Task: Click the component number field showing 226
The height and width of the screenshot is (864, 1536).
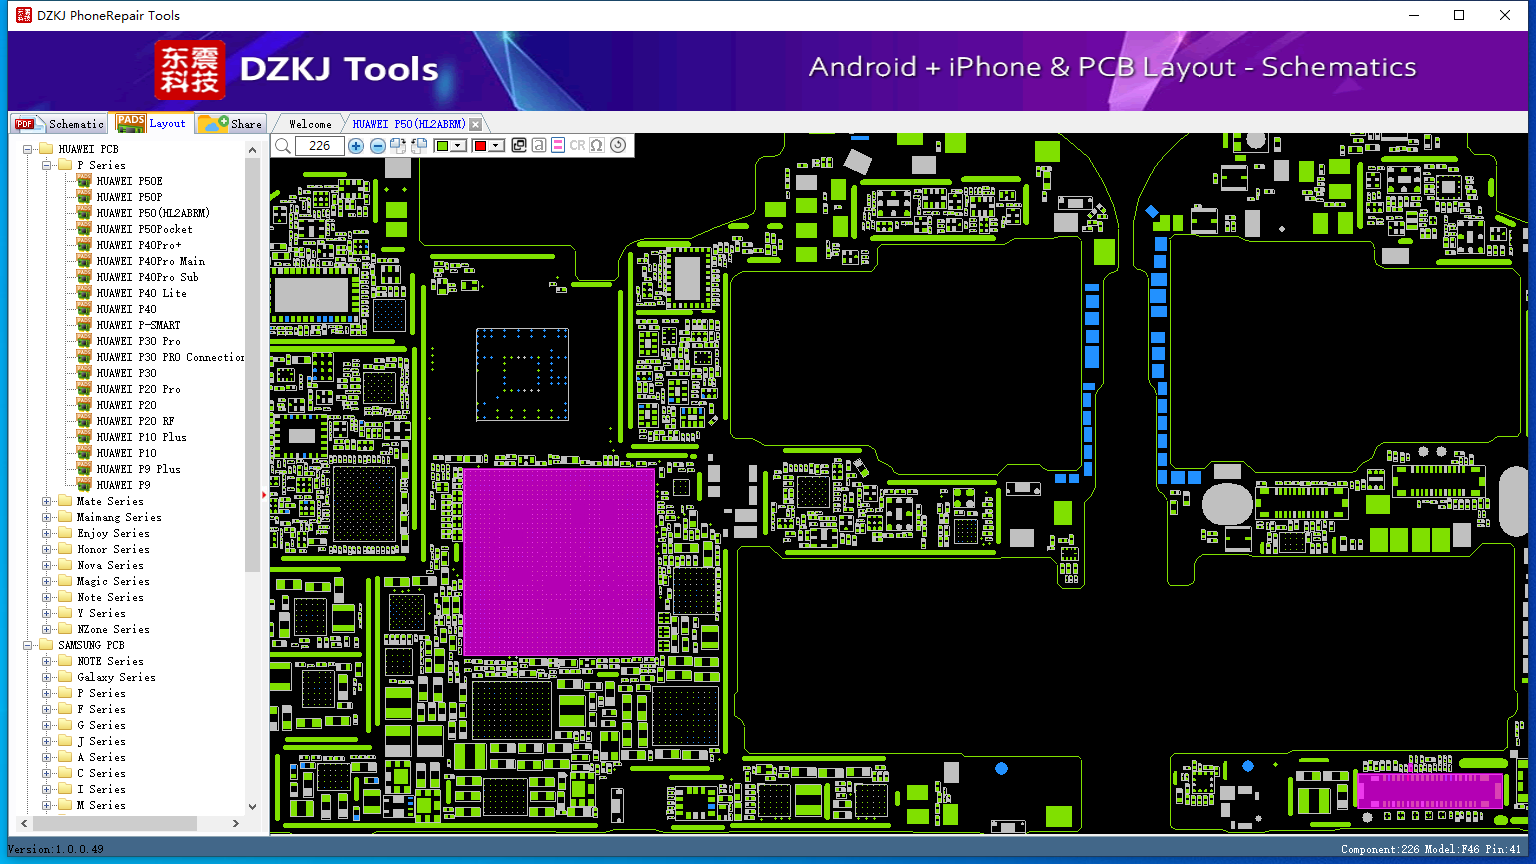Action: pos(320,146)
